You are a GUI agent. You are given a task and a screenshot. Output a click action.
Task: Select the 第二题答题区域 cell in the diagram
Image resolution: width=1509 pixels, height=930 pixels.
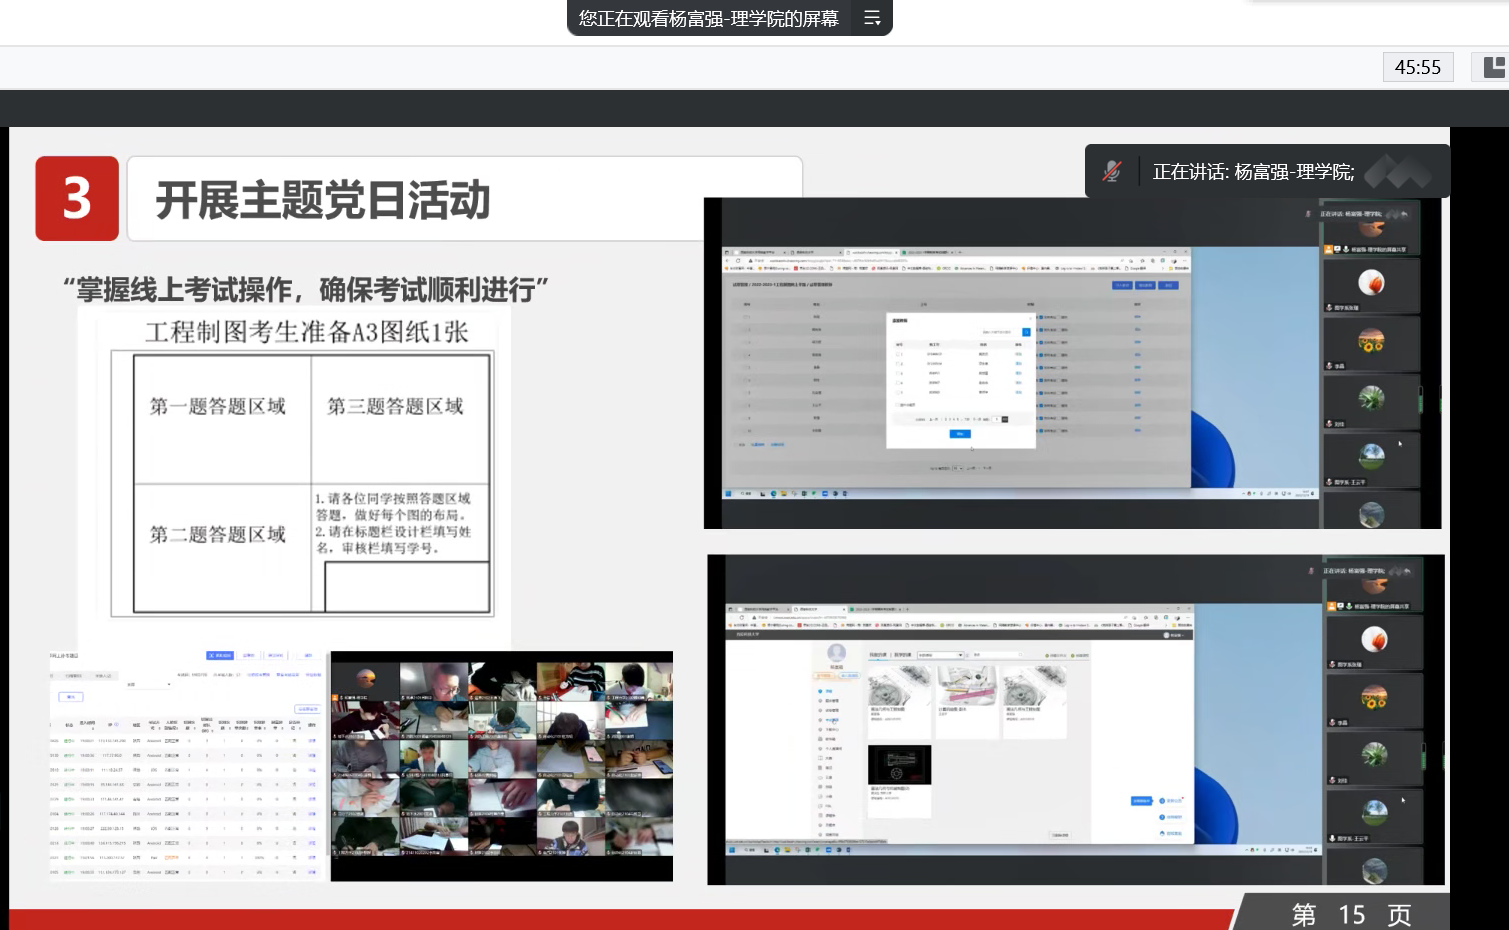point(218,535)
